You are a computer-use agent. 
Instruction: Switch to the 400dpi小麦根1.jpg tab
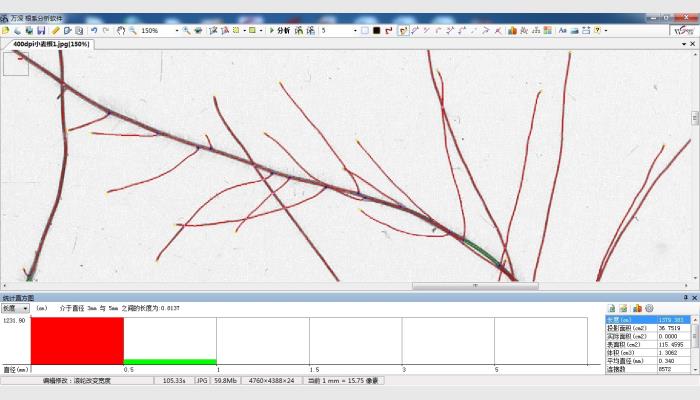52,44
